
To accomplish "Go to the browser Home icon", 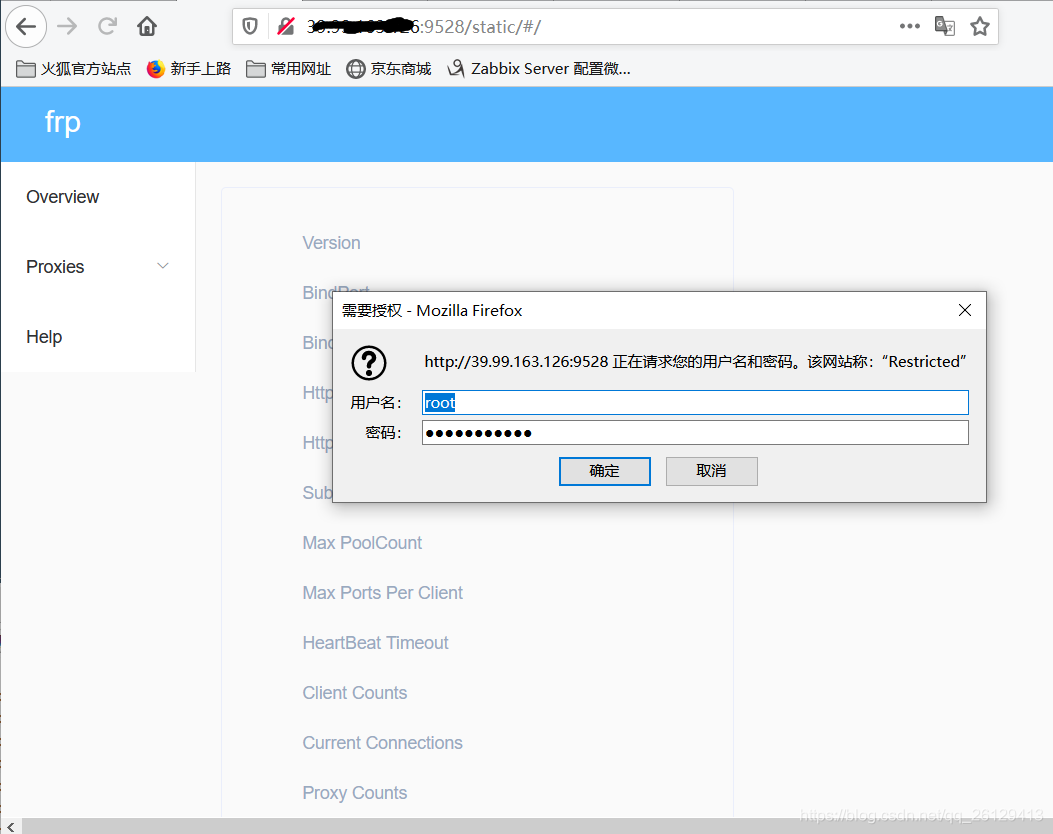I will click(147, 27).
